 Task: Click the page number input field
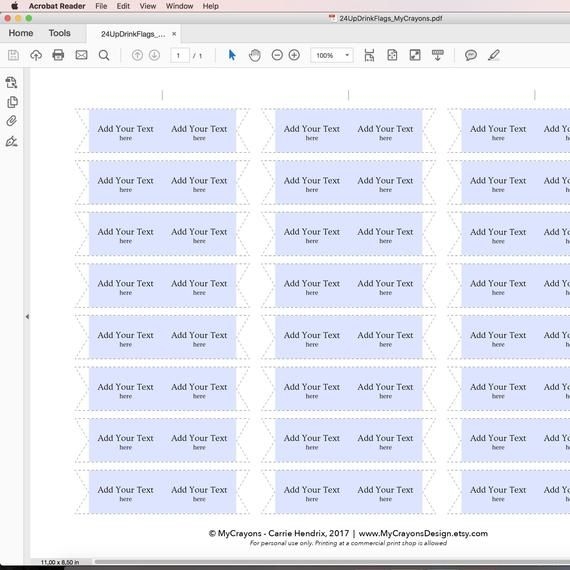pos(180,56)
